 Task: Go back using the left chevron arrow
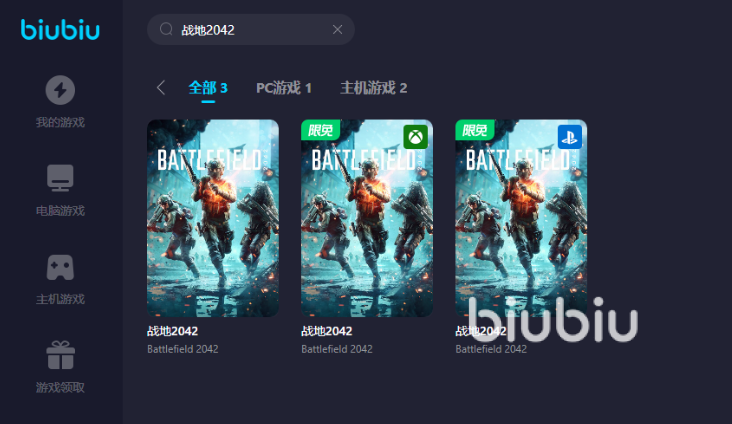(x=161, y=88)
